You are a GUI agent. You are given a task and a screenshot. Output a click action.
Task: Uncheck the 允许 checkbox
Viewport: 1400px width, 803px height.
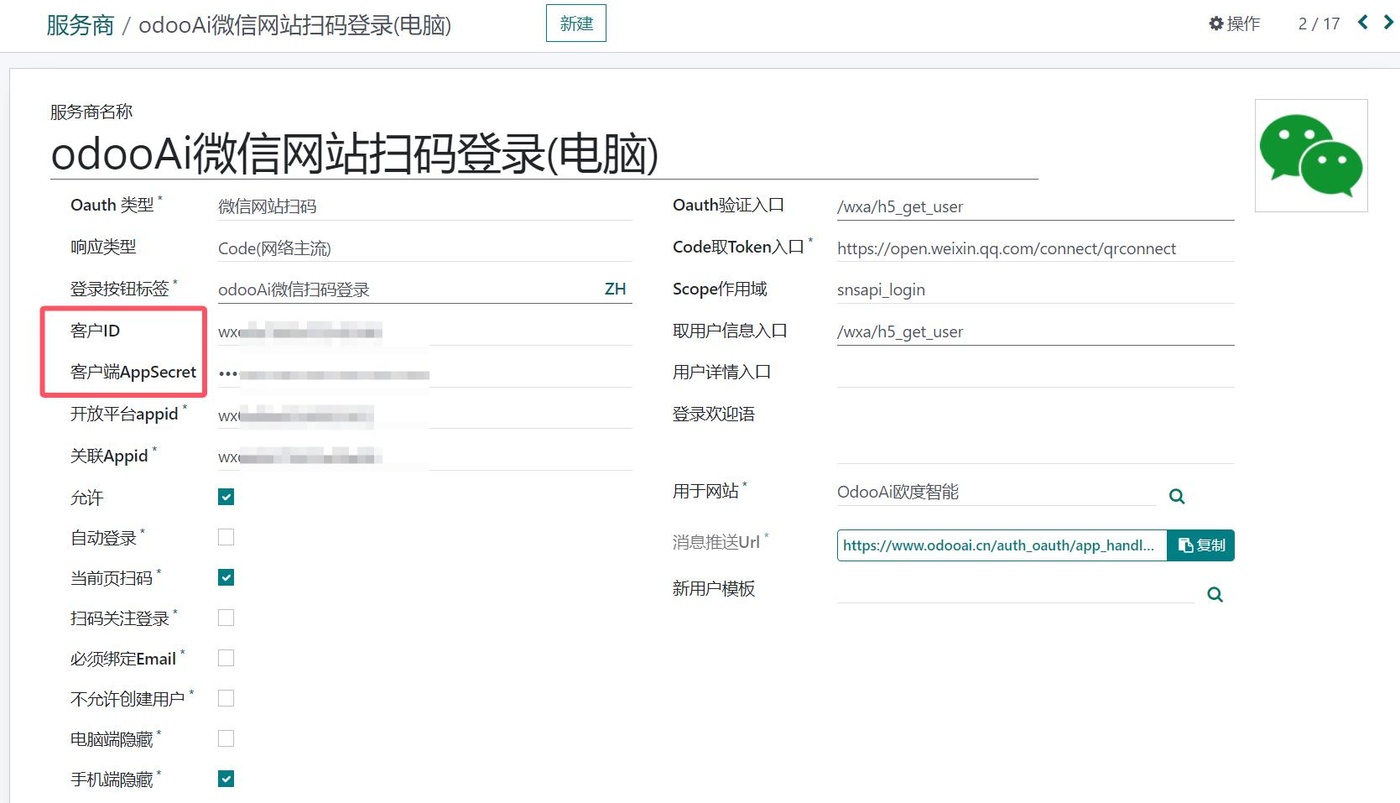(x=226, y=497)
